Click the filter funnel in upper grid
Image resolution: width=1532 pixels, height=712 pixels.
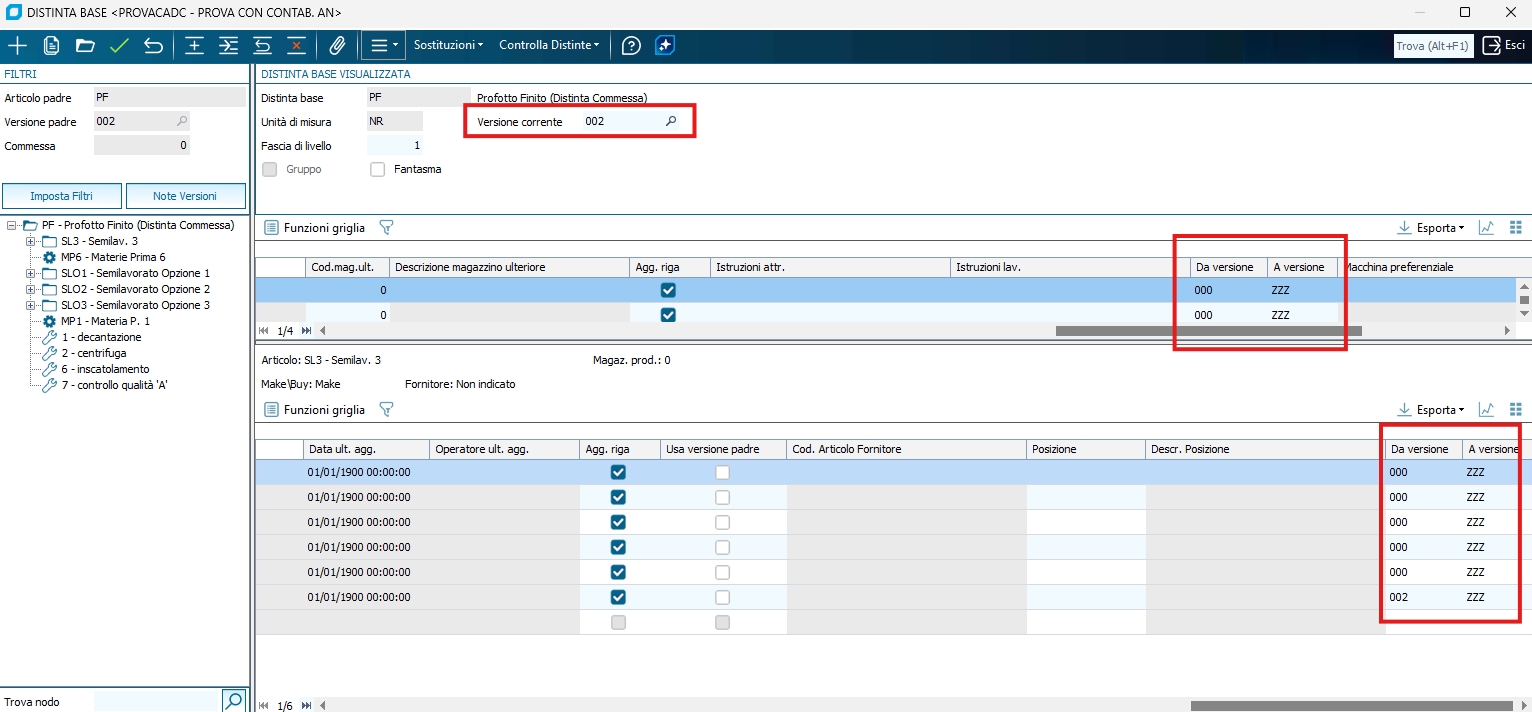pos(386,228)
